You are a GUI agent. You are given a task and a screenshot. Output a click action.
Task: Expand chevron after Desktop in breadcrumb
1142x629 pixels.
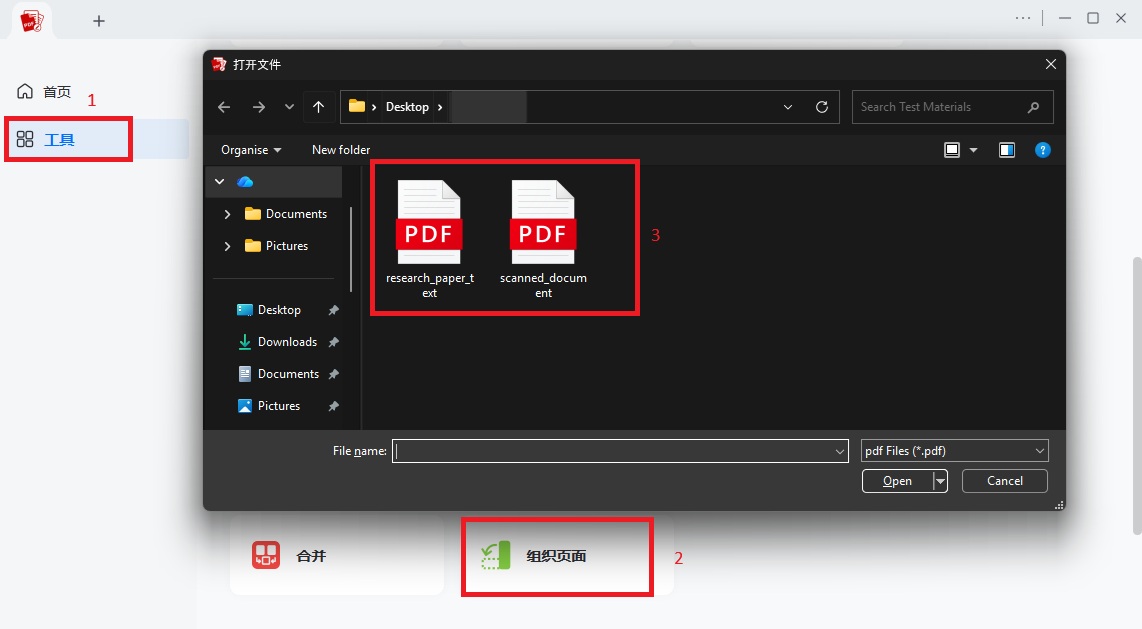[440, 107]
